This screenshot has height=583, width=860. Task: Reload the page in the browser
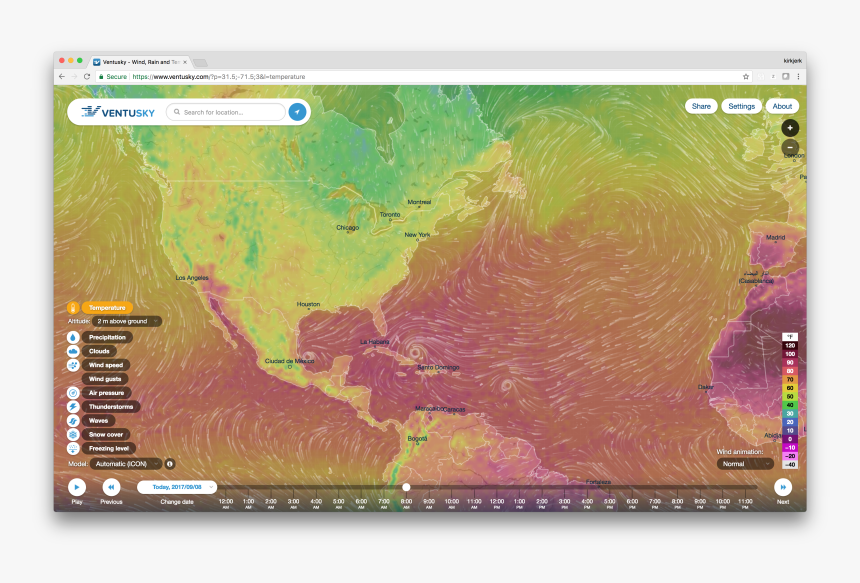[87, 77]
